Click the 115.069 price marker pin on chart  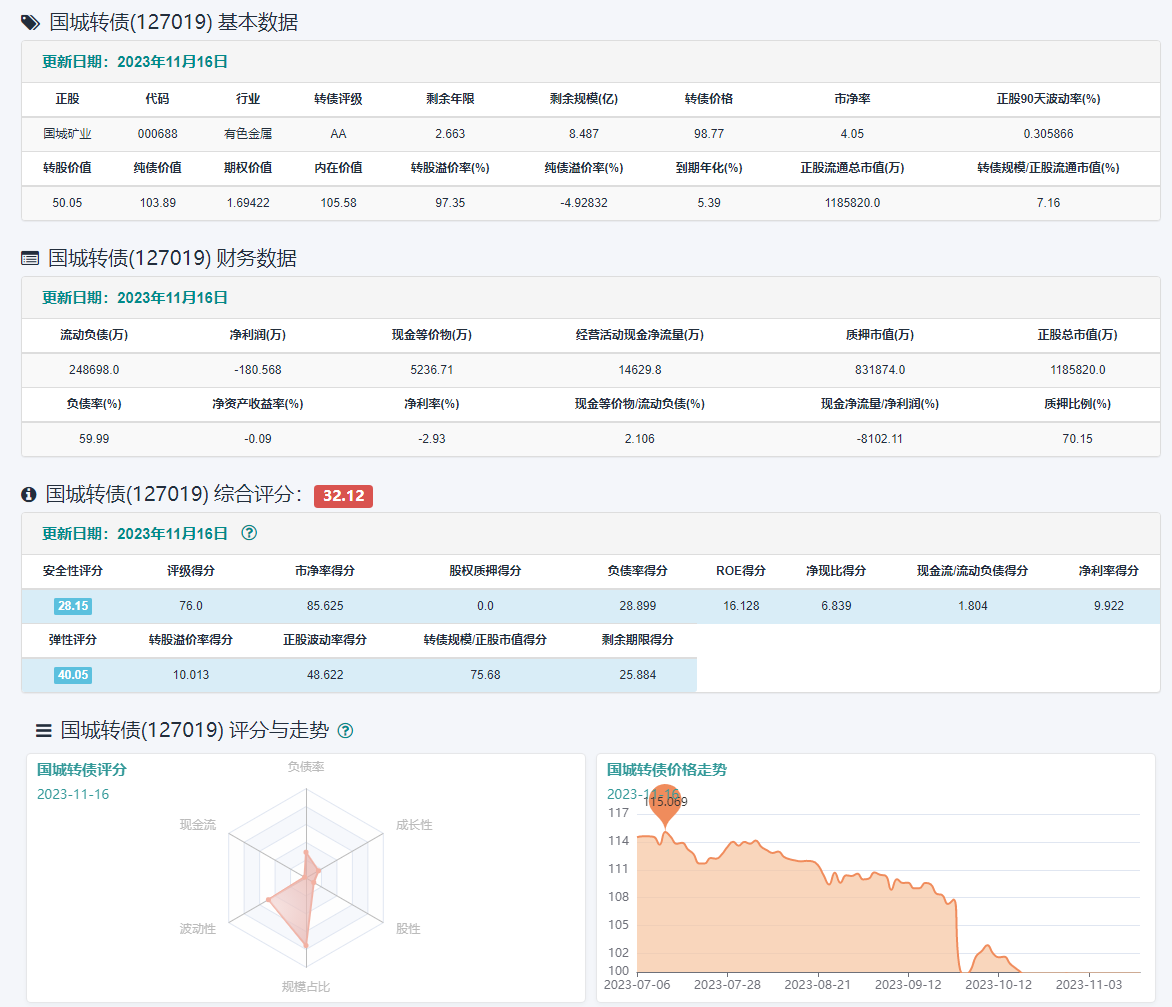[665, 805]
